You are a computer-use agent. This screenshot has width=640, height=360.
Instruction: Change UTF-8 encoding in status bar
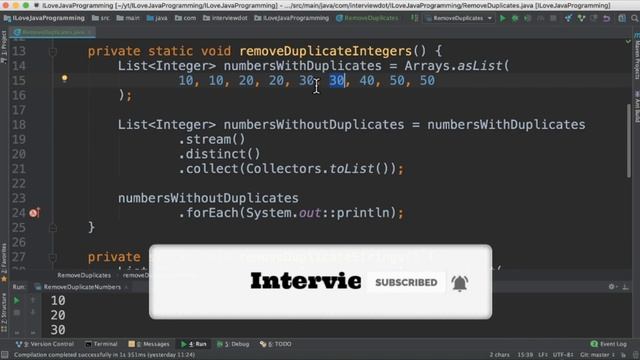563,355
